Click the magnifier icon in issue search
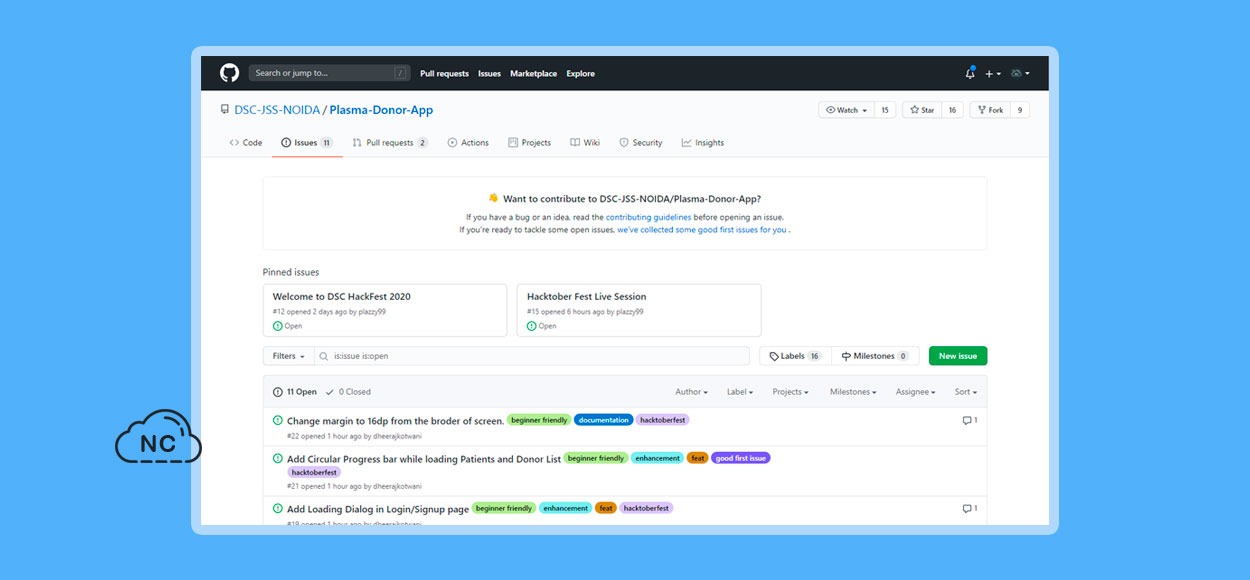 coord(324,356)
